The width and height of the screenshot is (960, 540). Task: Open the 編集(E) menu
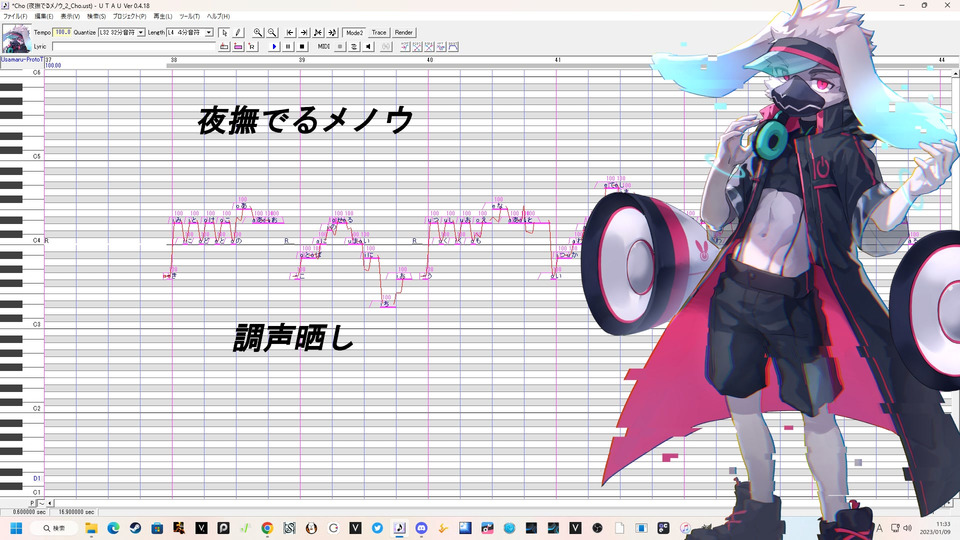[x=43, y=17]
